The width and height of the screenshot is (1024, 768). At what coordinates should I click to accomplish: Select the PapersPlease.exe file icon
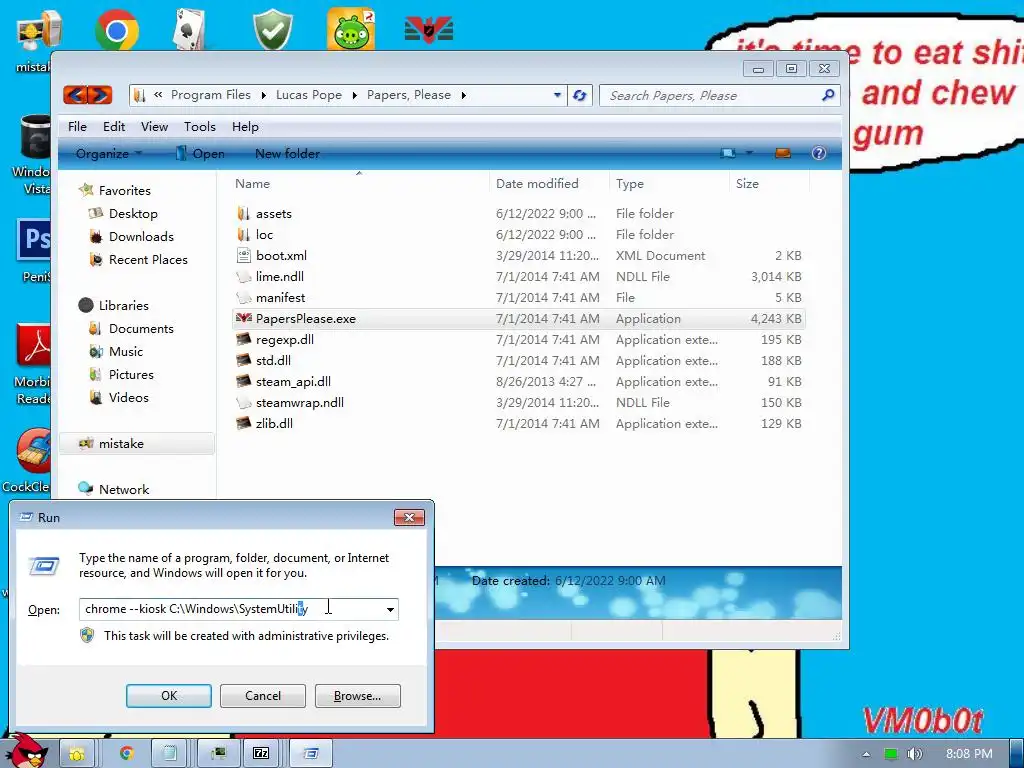coord(244,319)
